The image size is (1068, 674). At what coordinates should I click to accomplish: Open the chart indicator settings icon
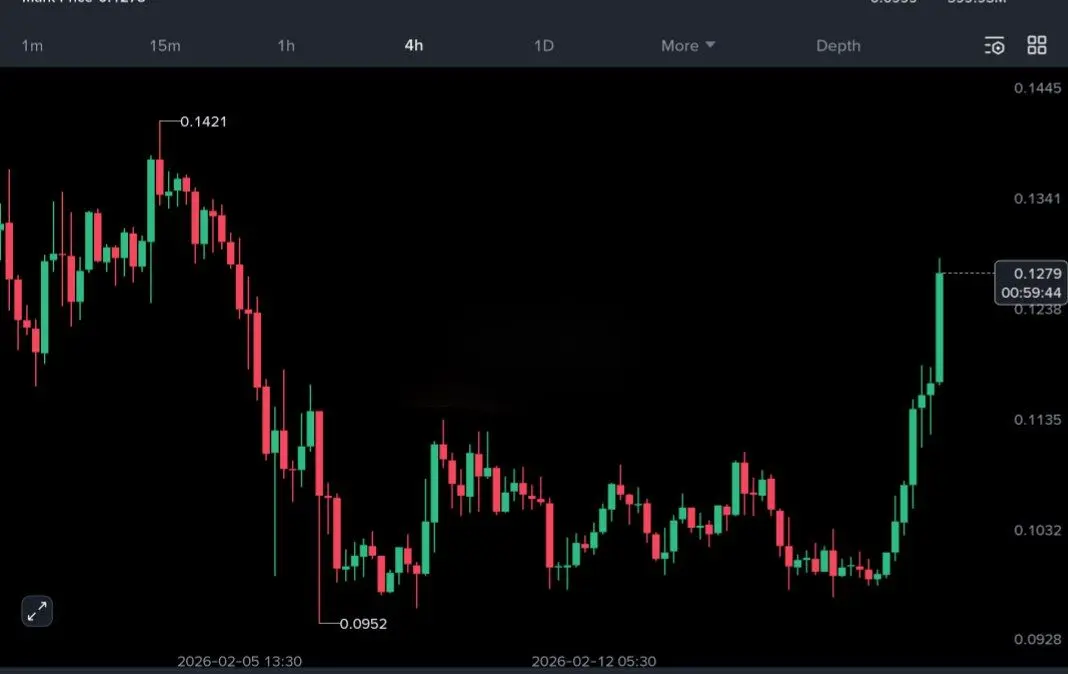click(x=994, y=46)
